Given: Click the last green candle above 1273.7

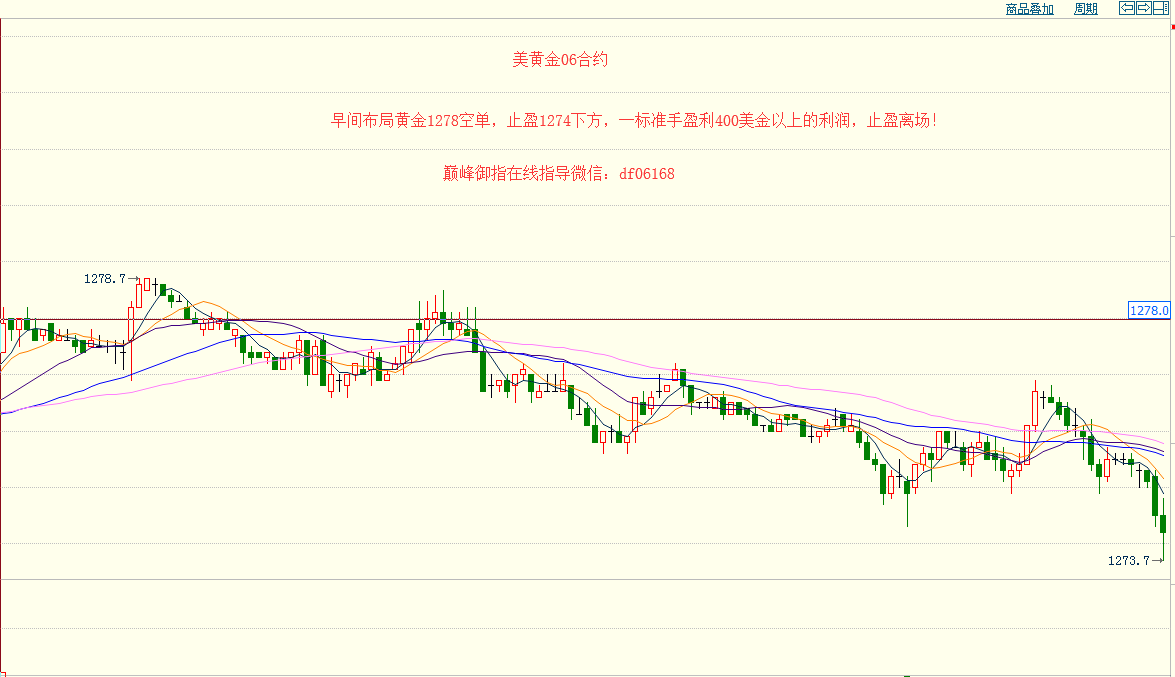Looking at the screenshot, I should click(x=1162, y=523).
